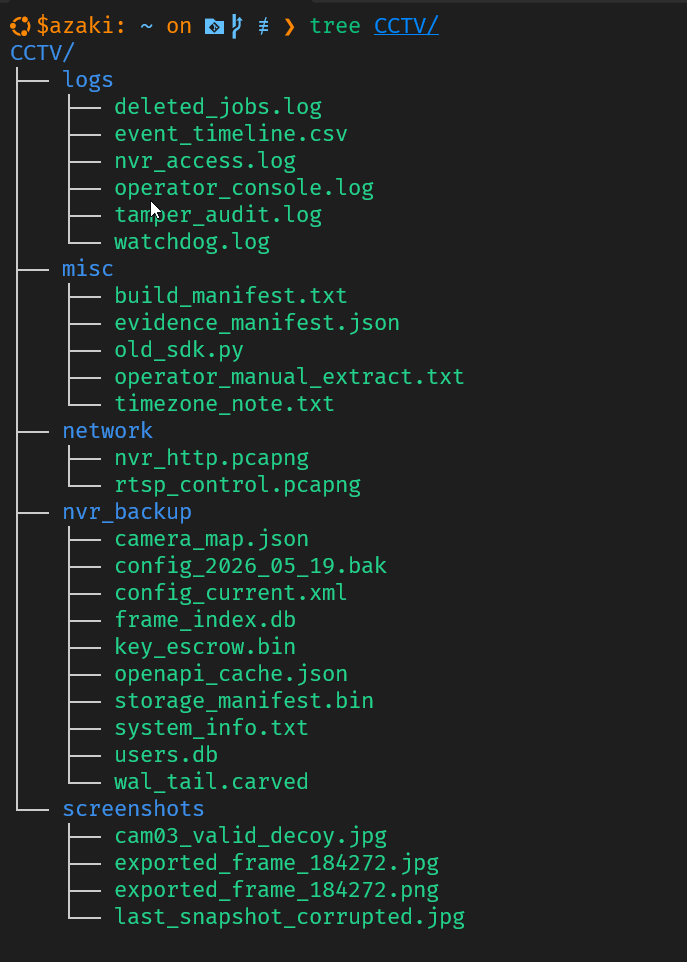Click the wal_tail.carved file name
687x962 pixels.
point(211,782)
